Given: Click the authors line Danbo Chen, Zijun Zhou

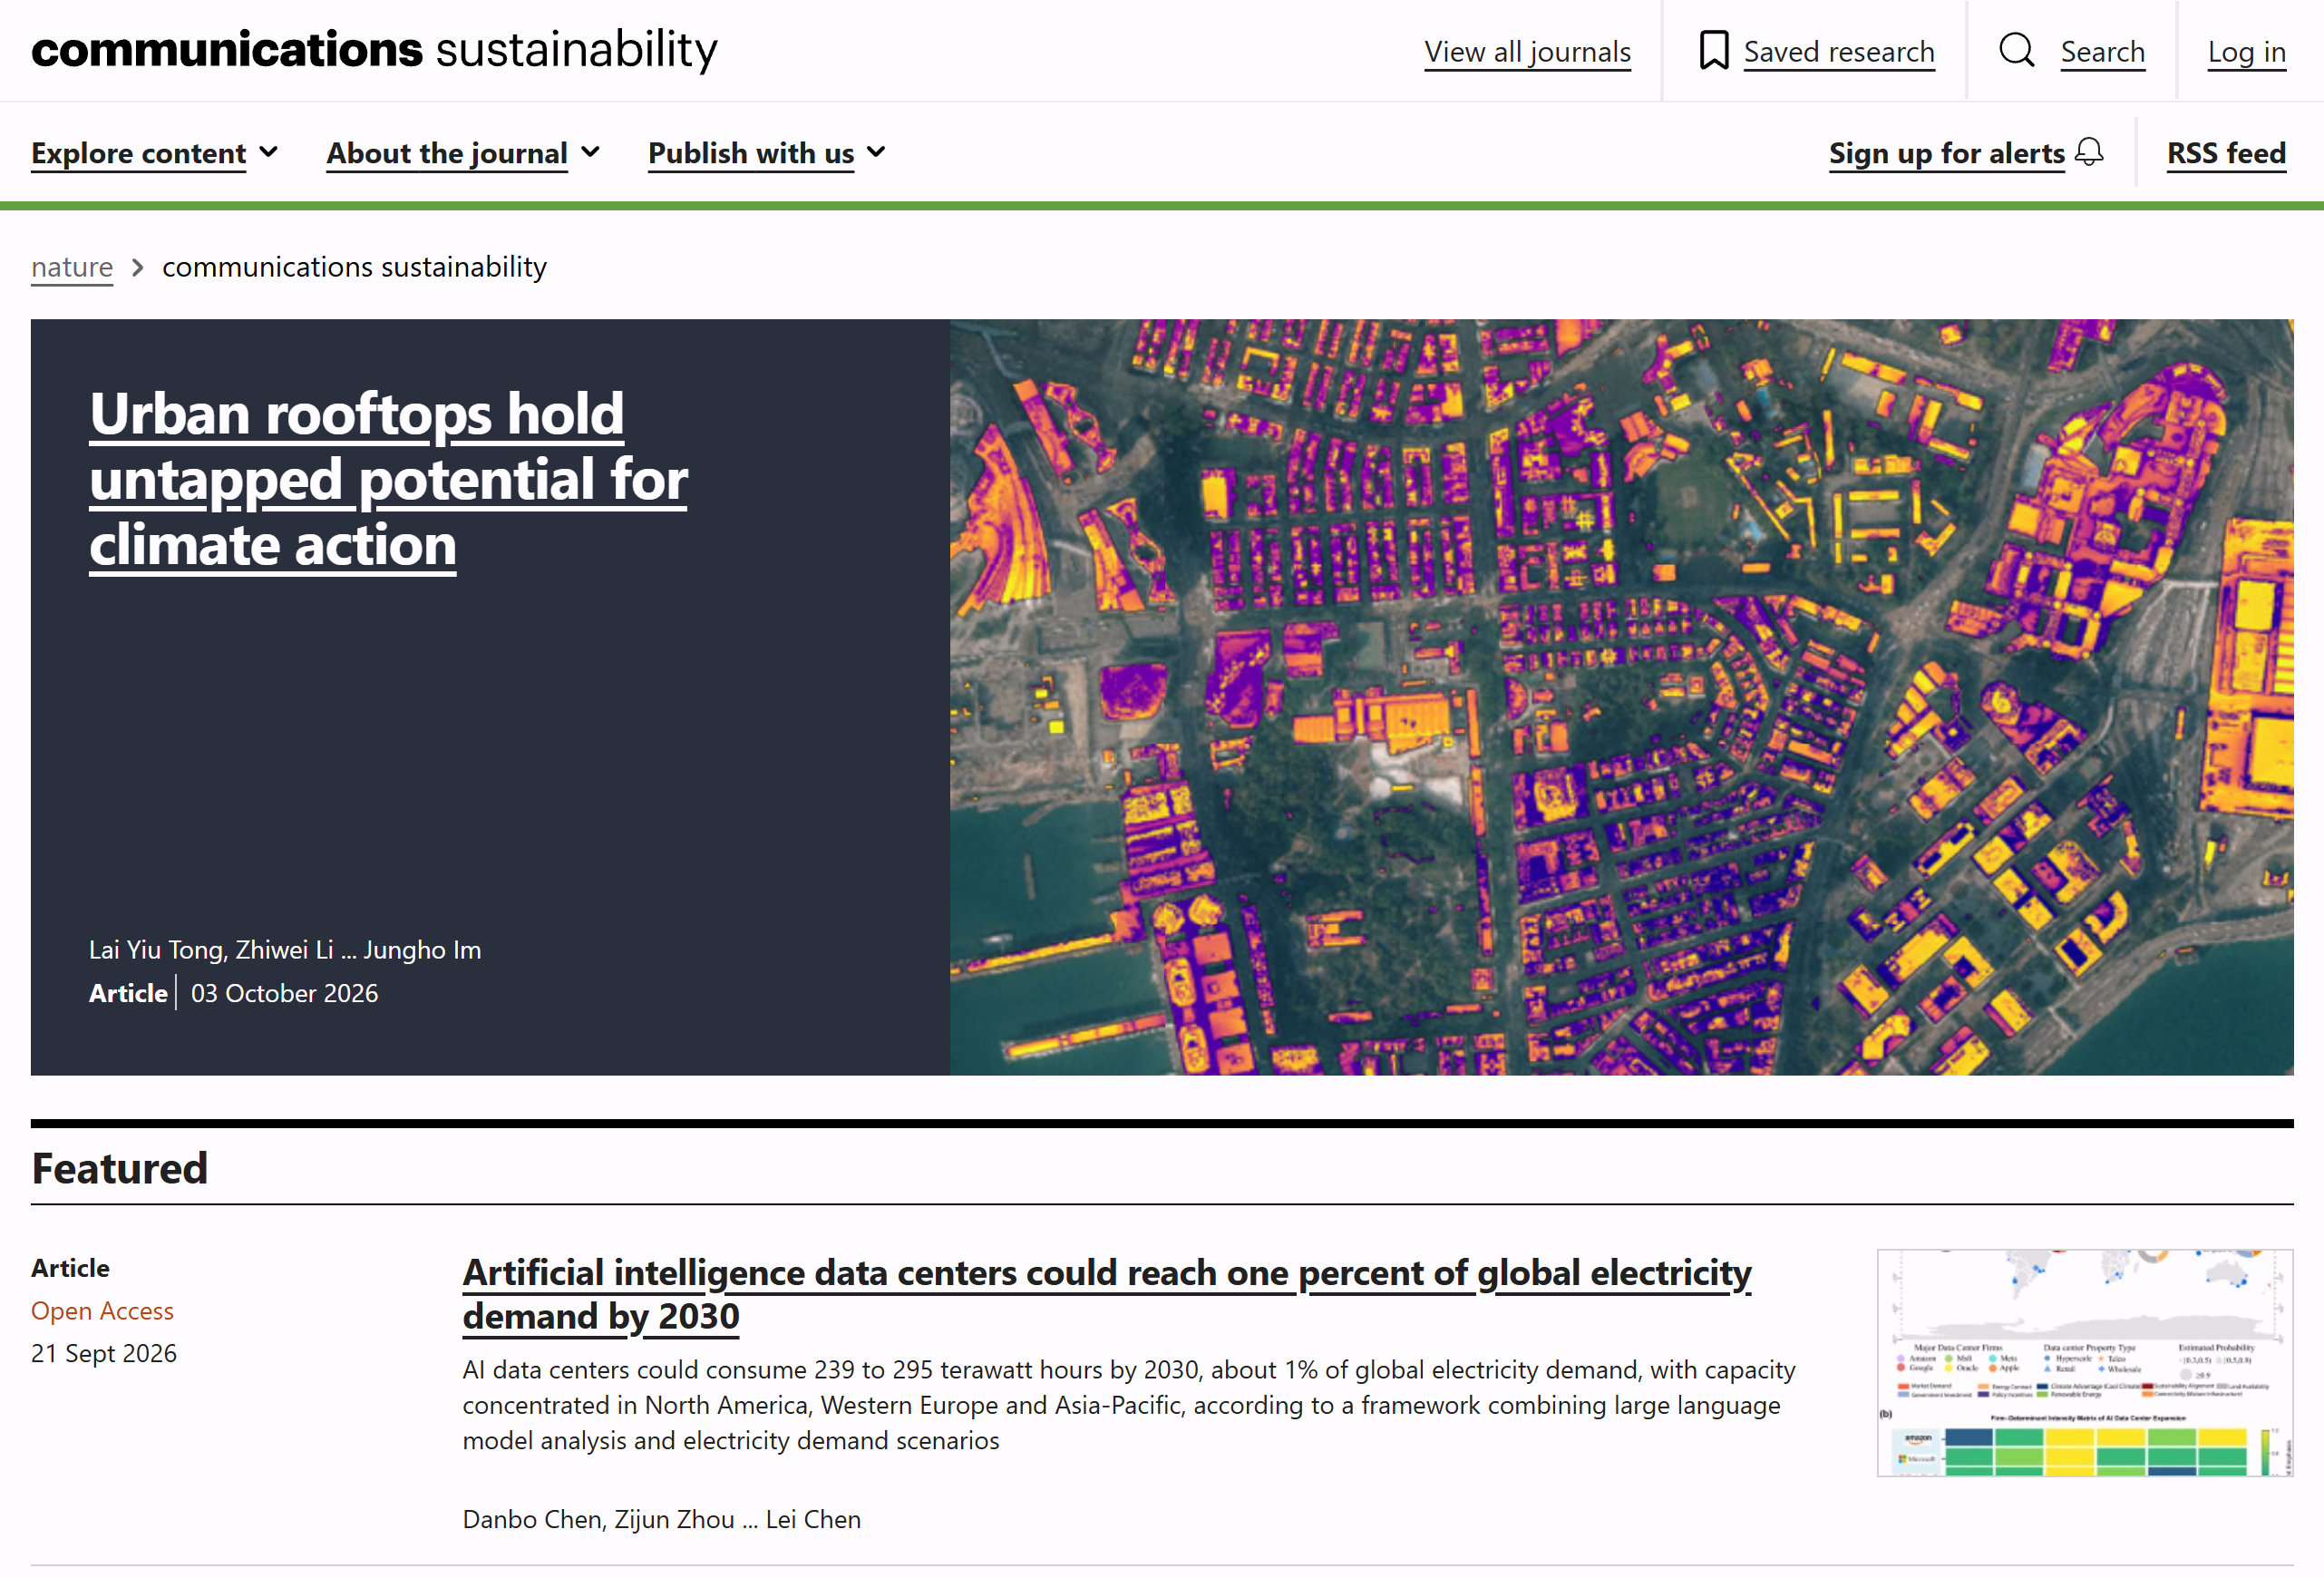Looking at the screenshot, I should click(661, 1518).
